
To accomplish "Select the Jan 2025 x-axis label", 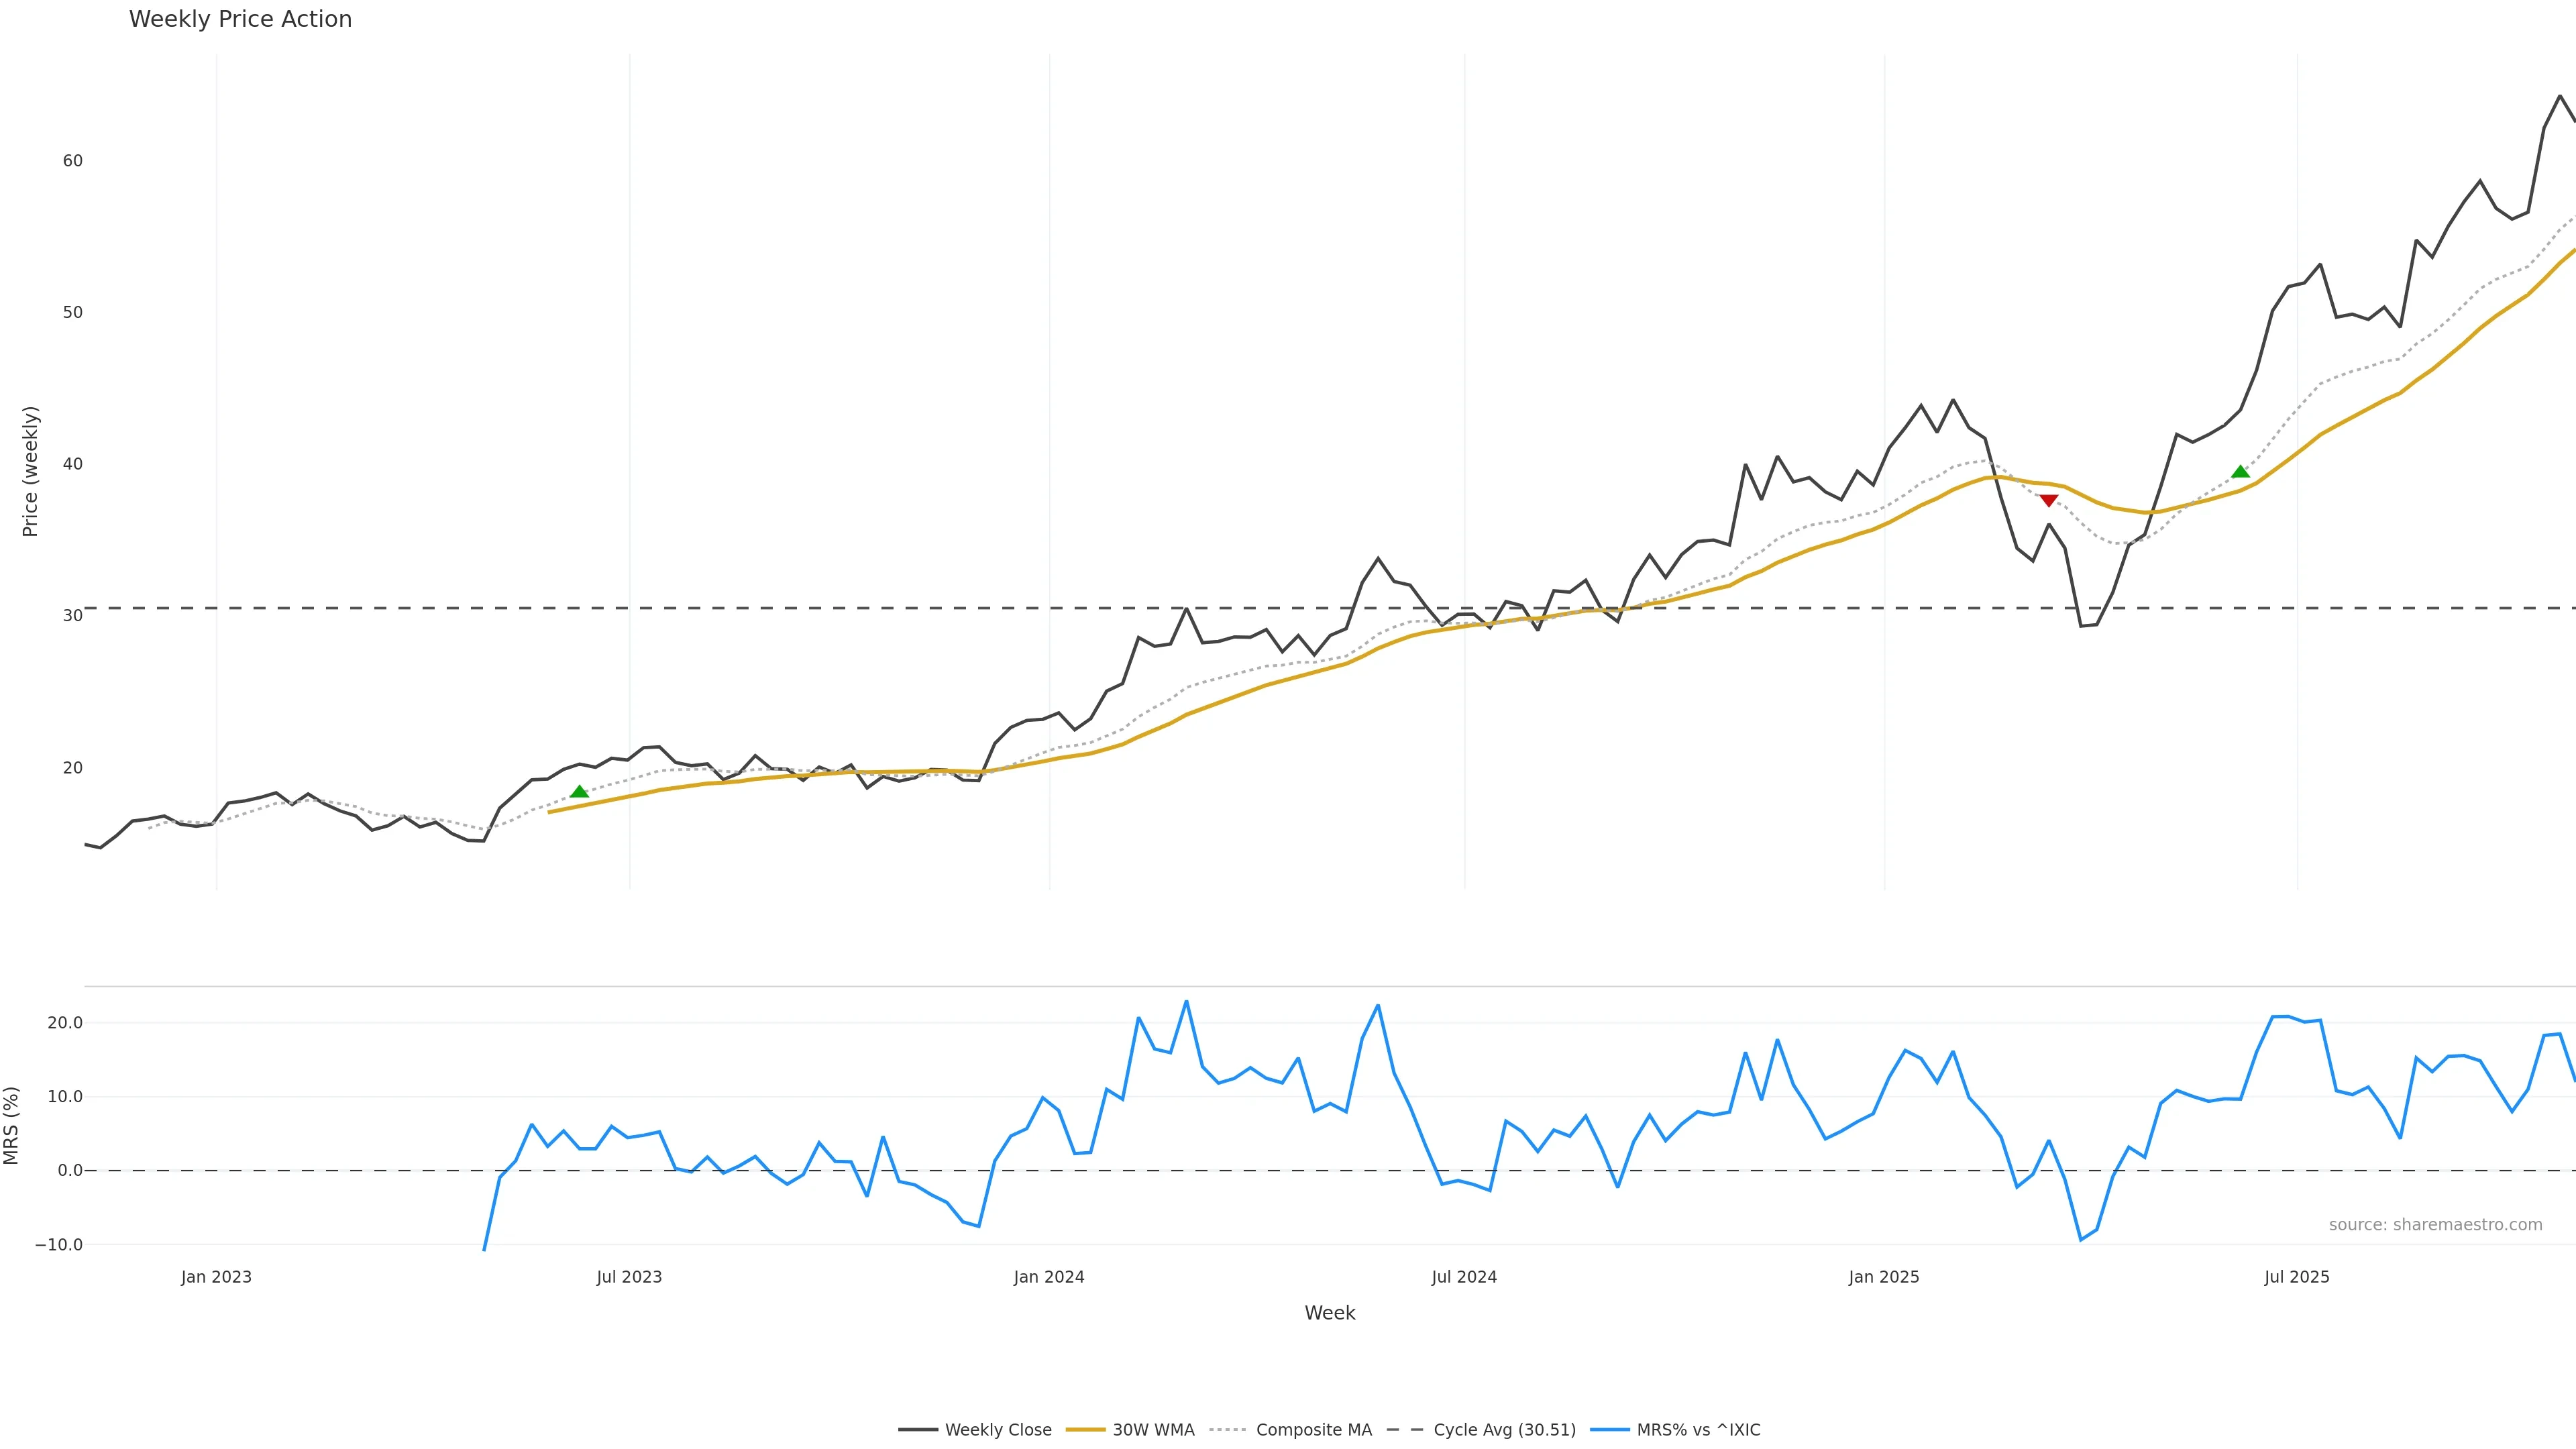I will (x=1884, y=1277).
